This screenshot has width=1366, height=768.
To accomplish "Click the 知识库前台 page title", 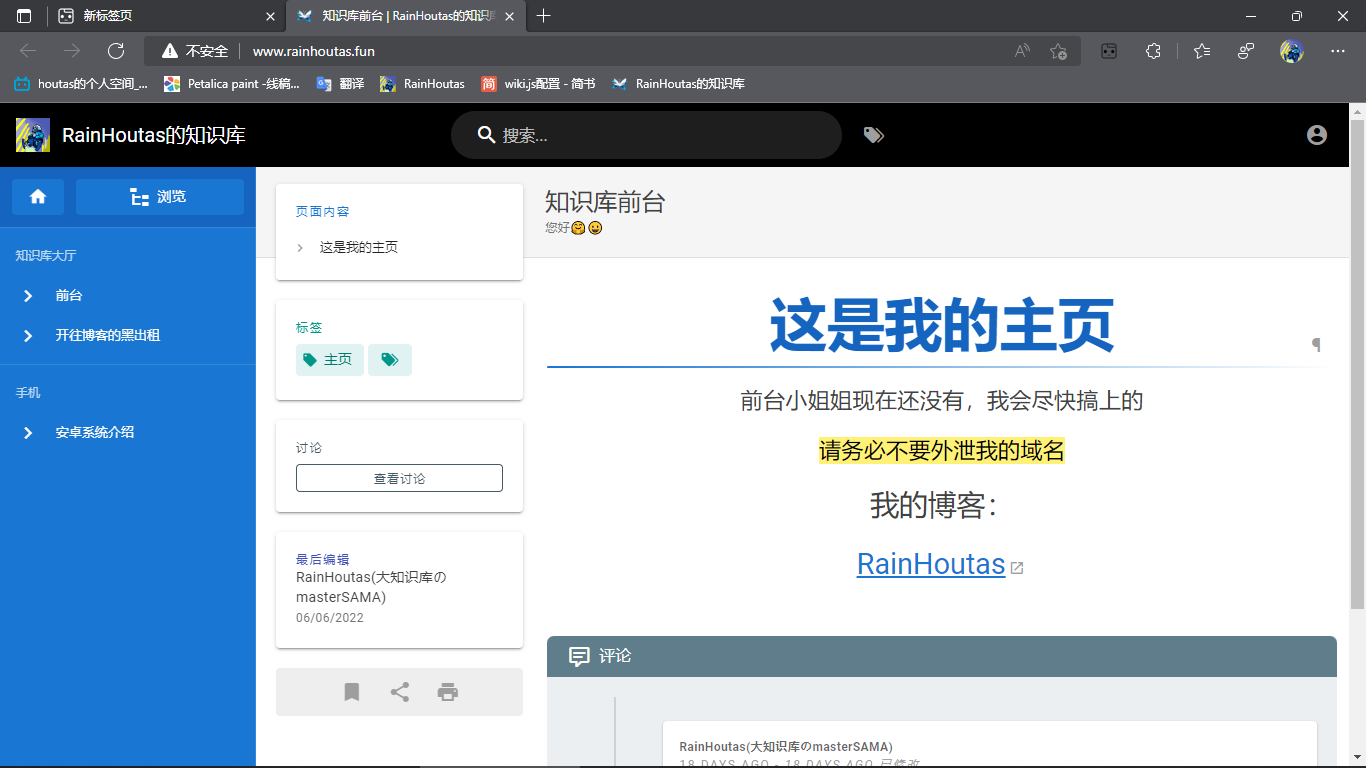I will click(x=605, y=202).
